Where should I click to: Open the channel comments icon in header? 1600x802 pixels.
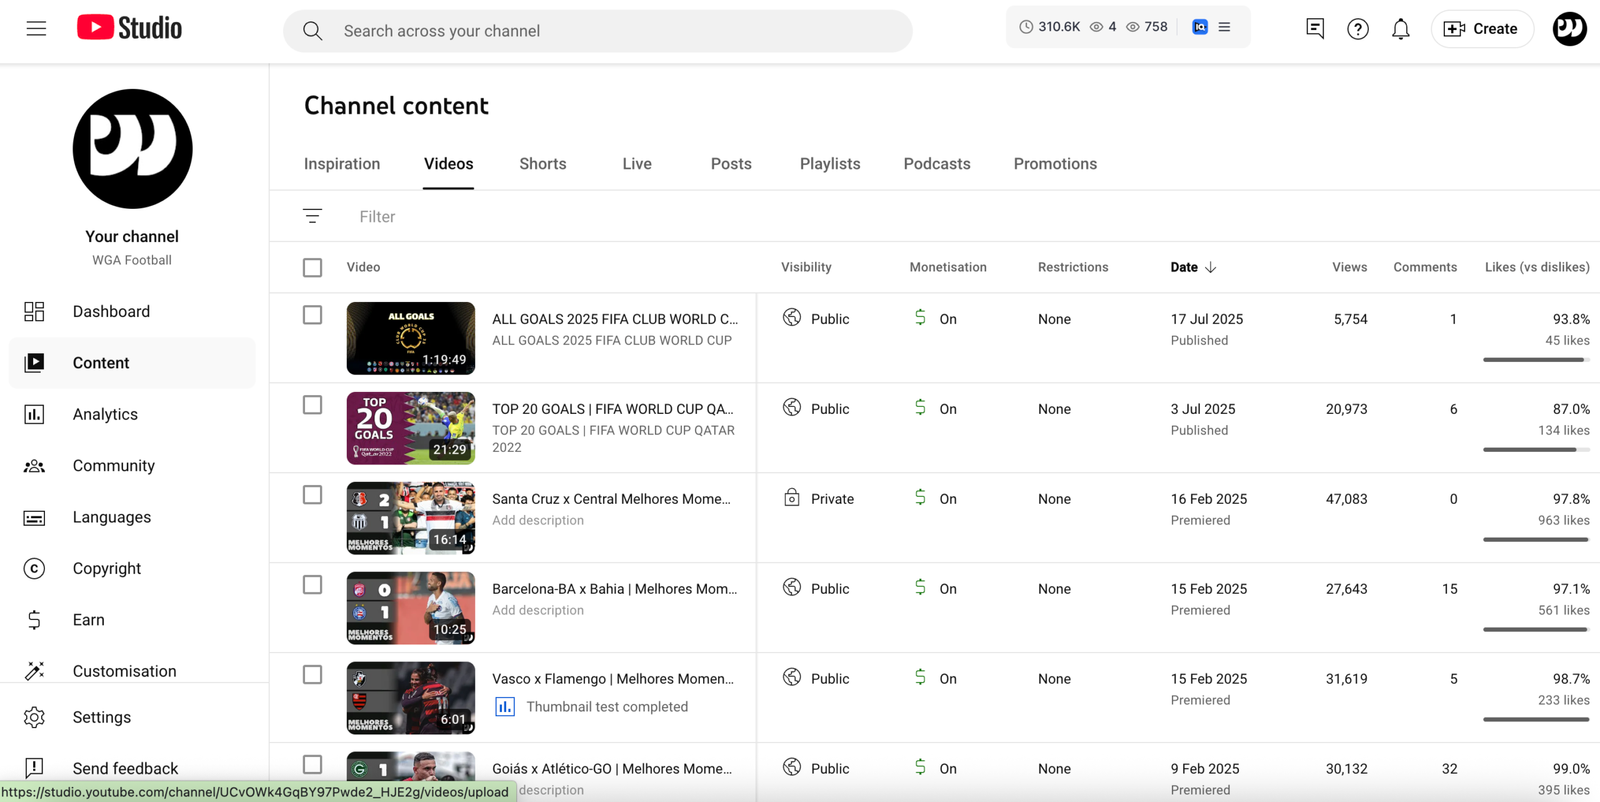[1314, 29]
